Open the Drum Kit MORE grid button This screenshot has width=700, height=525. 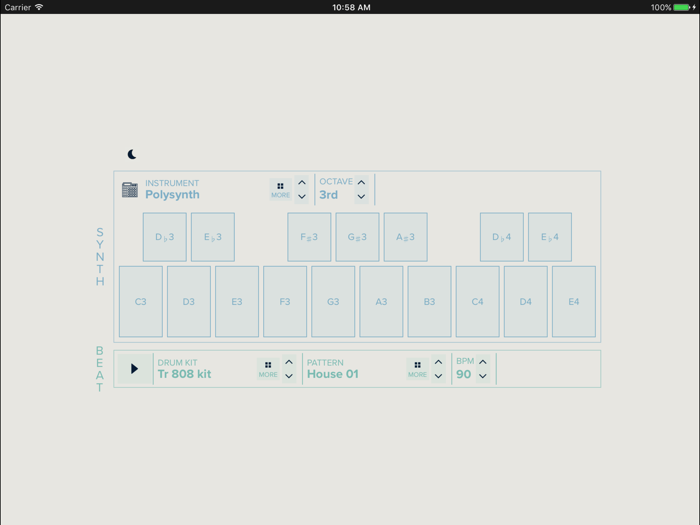268,369
